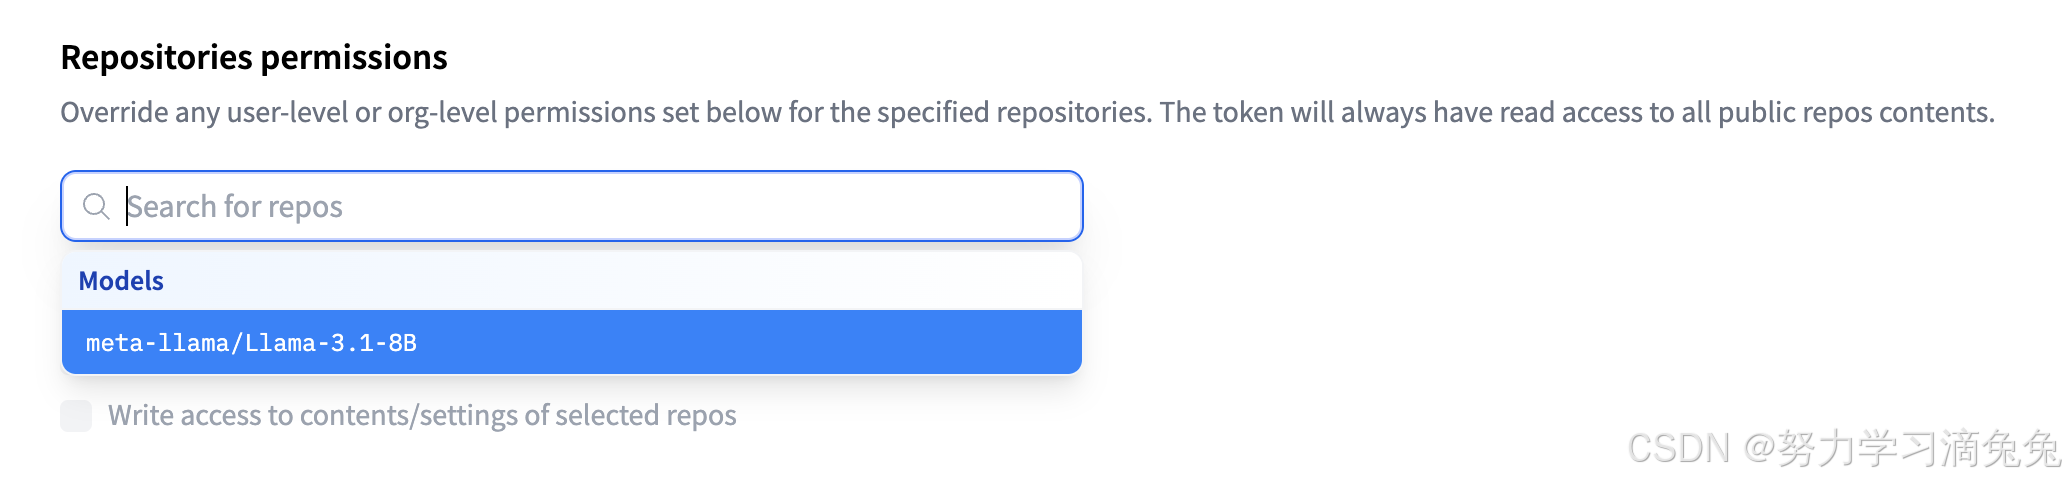This screenshot has height=482, width=2066.
Task: Select meta-llama/Llama-3.1-8B from the dropdown
Action: point(572,342)
